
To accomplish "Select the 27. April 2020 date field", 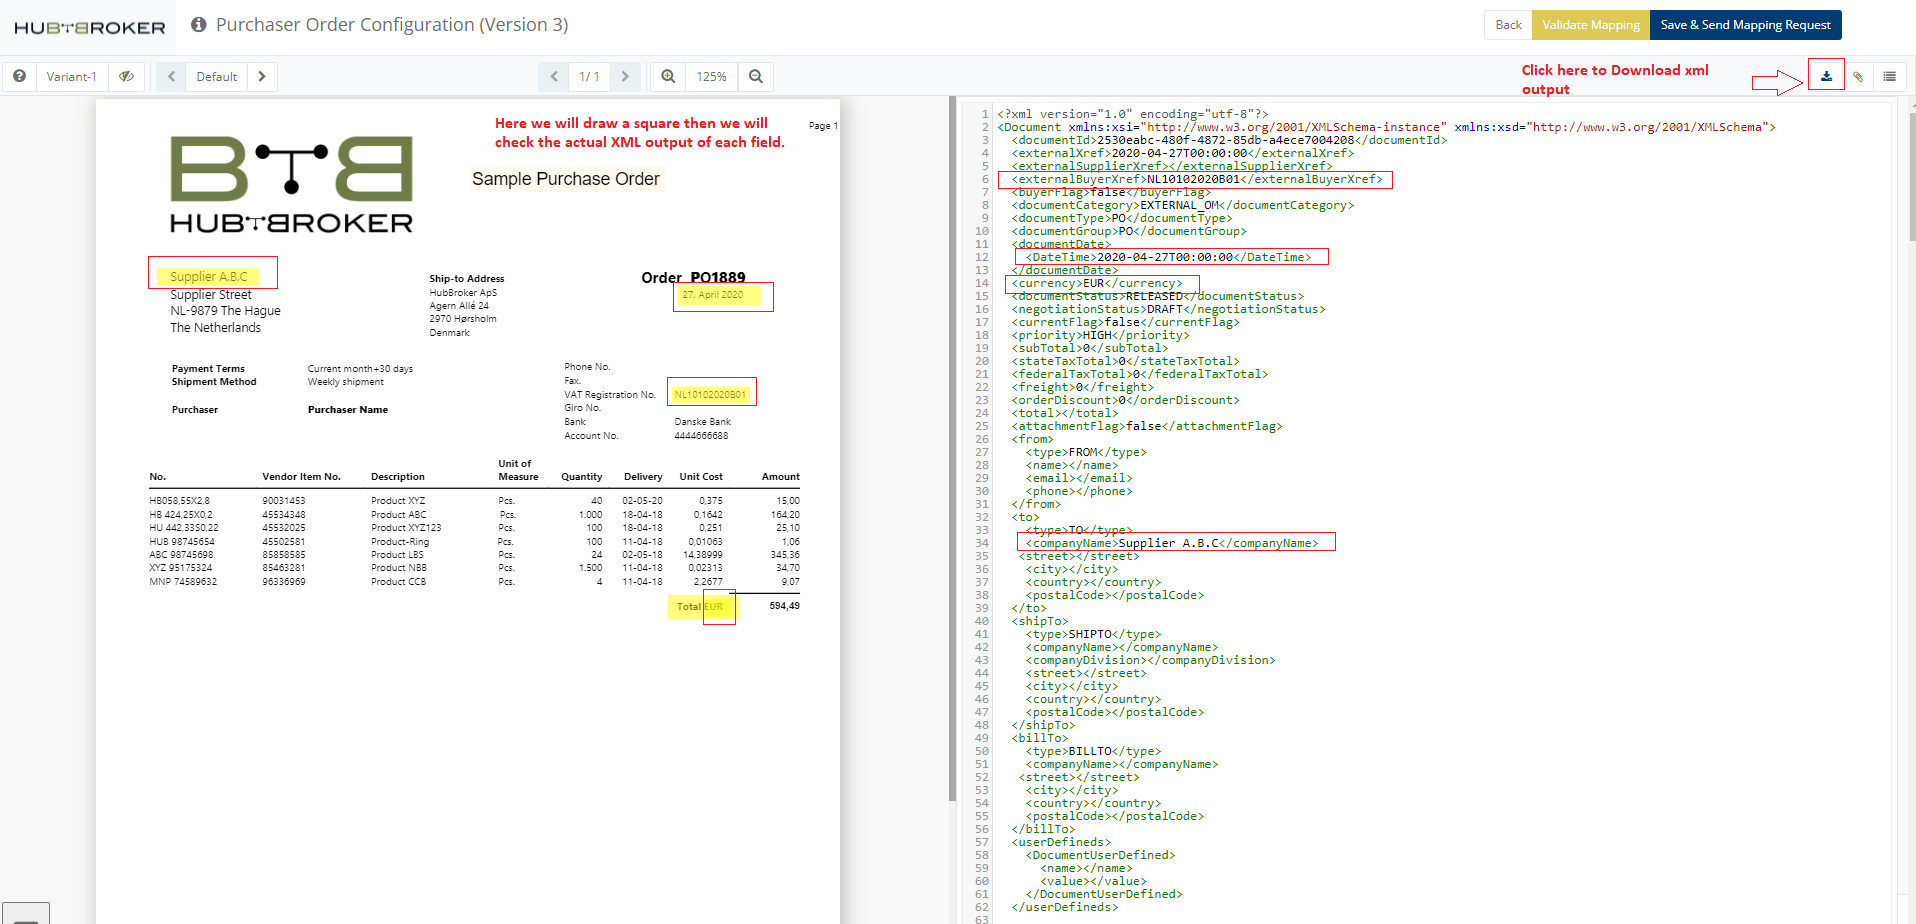I will point(712,295).
